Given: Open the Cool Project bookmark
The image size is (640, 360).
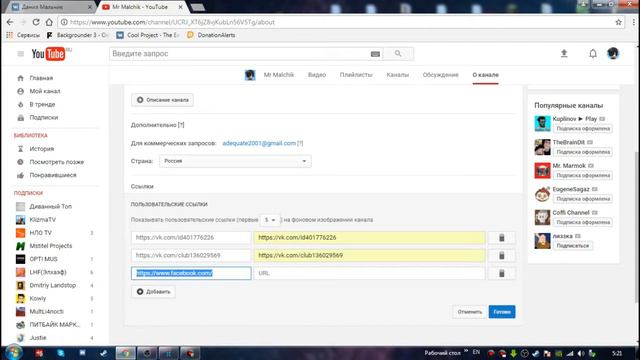Looking at the screenshot, I should pyautogui.click(x=148, y=35).
